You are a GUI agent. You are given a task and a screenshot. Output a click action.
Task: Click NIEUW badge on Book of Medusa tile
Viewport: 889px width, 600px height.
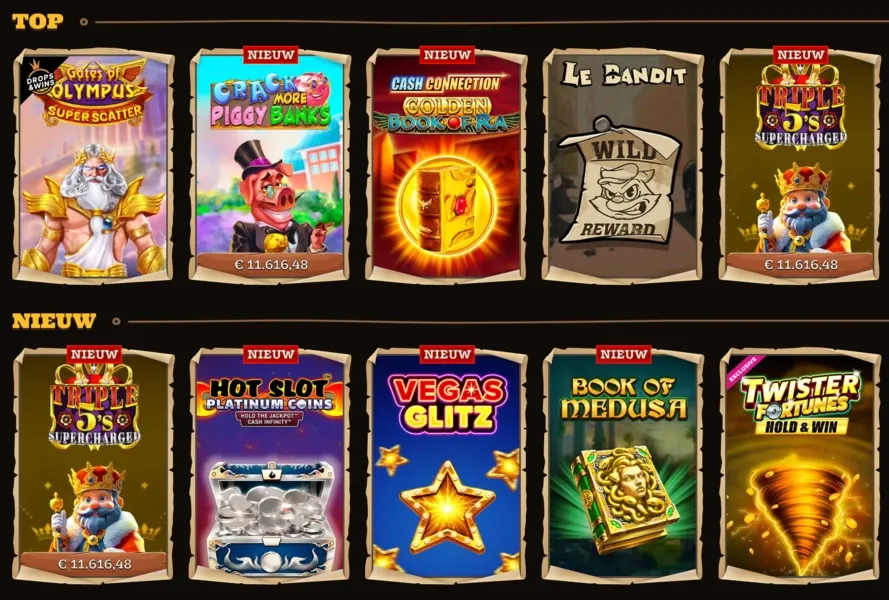624,354
